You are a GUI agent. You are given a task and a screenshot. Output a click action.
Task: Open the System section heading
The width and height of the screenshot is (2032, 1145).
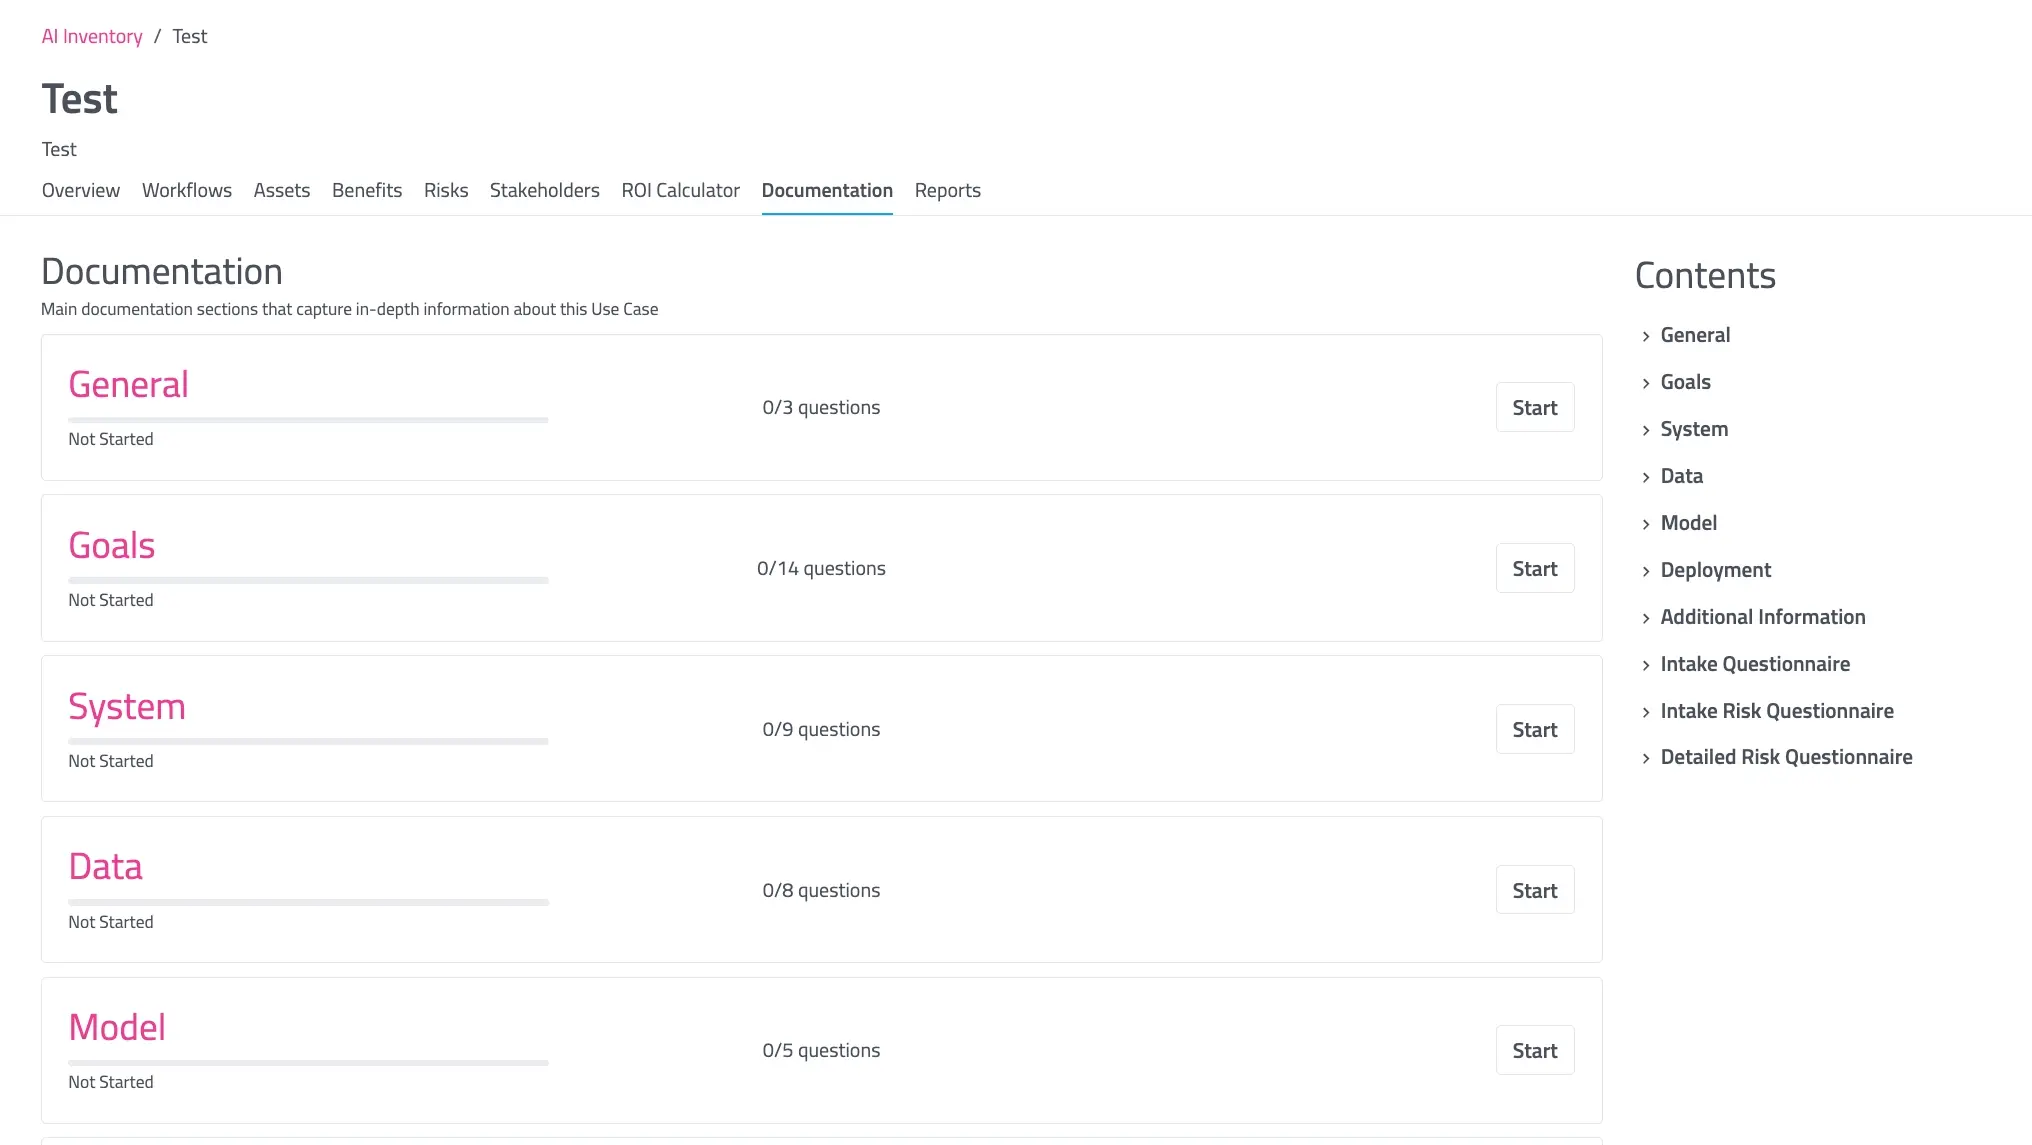tap(127, 707)
